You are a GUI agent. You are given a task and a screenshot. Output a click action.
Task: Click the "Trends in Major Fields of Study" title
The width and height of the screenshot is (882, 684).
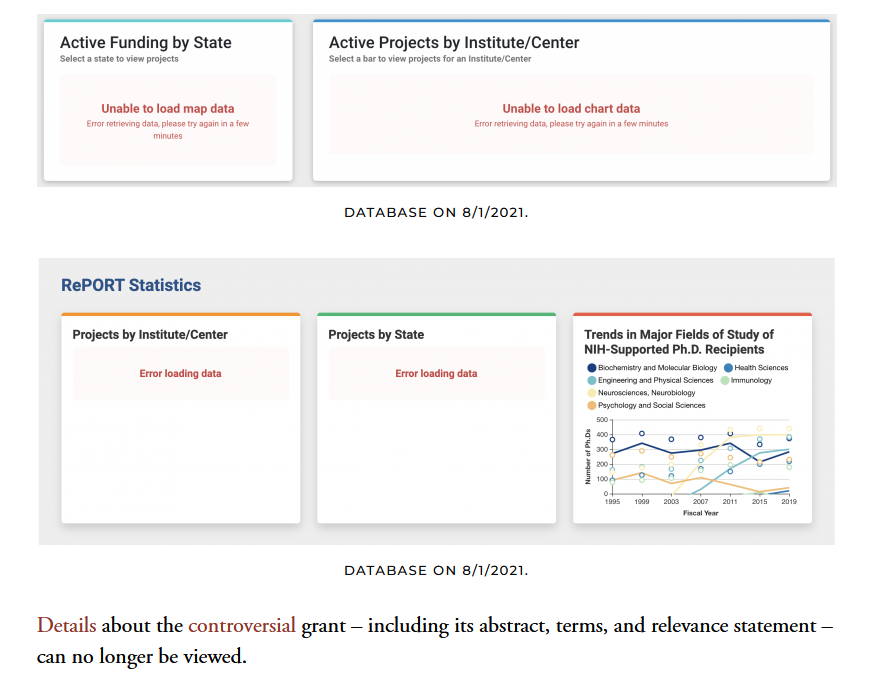[679, 342]
